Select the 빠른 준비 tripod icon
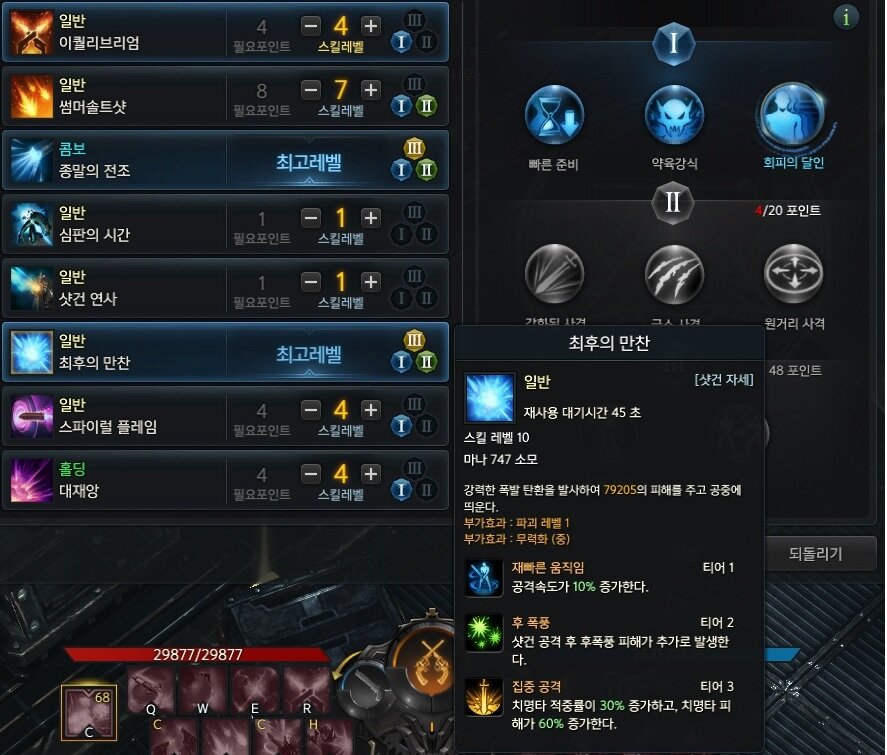The image size is (887, 755). pos(554,115)
